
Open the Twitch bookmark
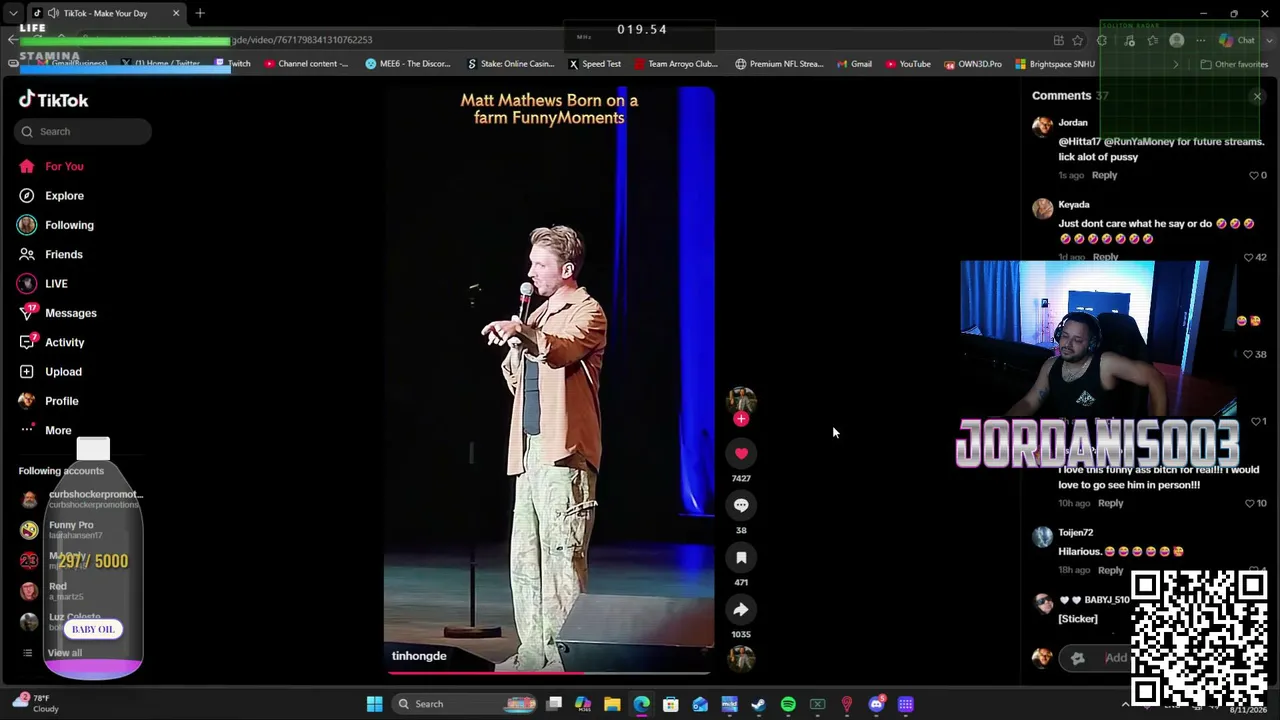[233, 64]
